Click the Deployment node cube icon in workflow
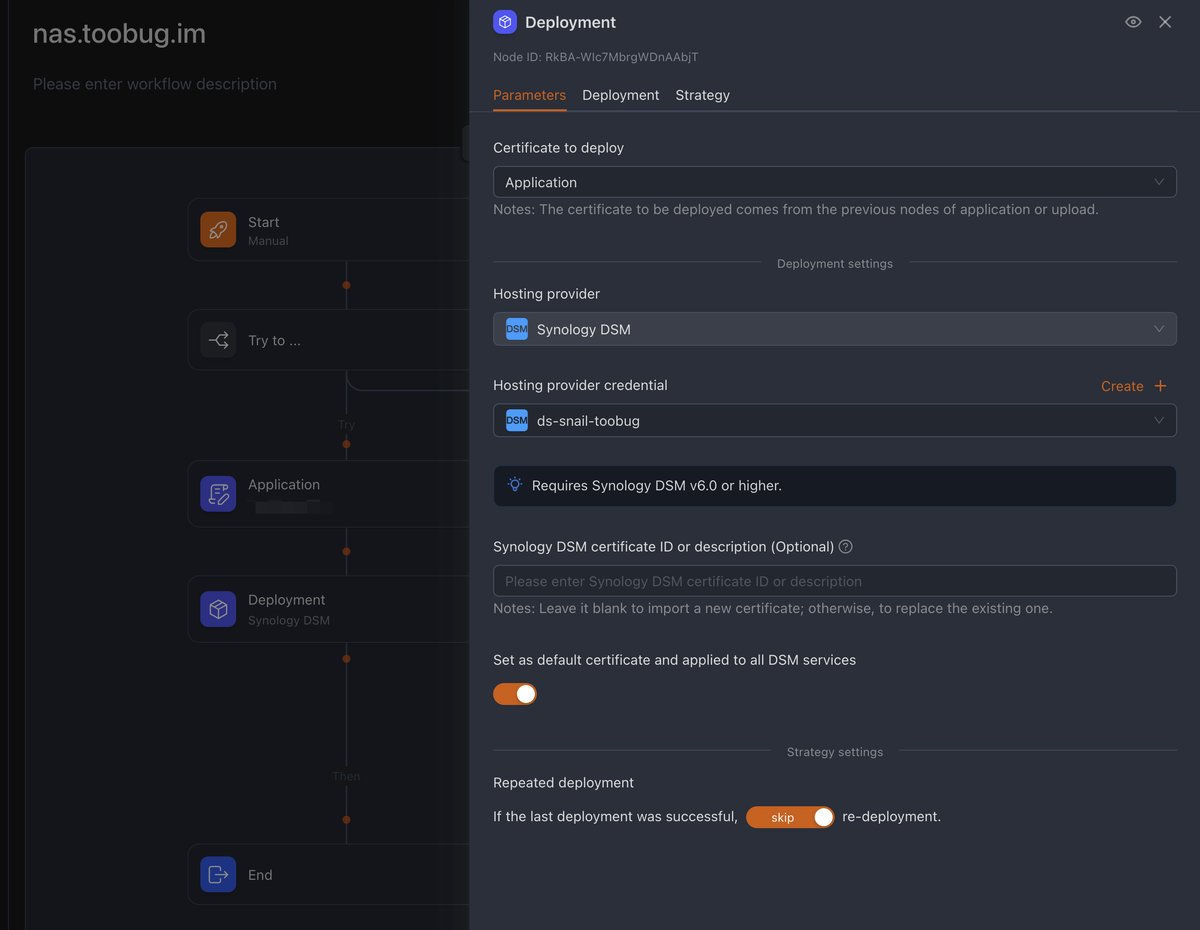 click(x=218, y=609)
